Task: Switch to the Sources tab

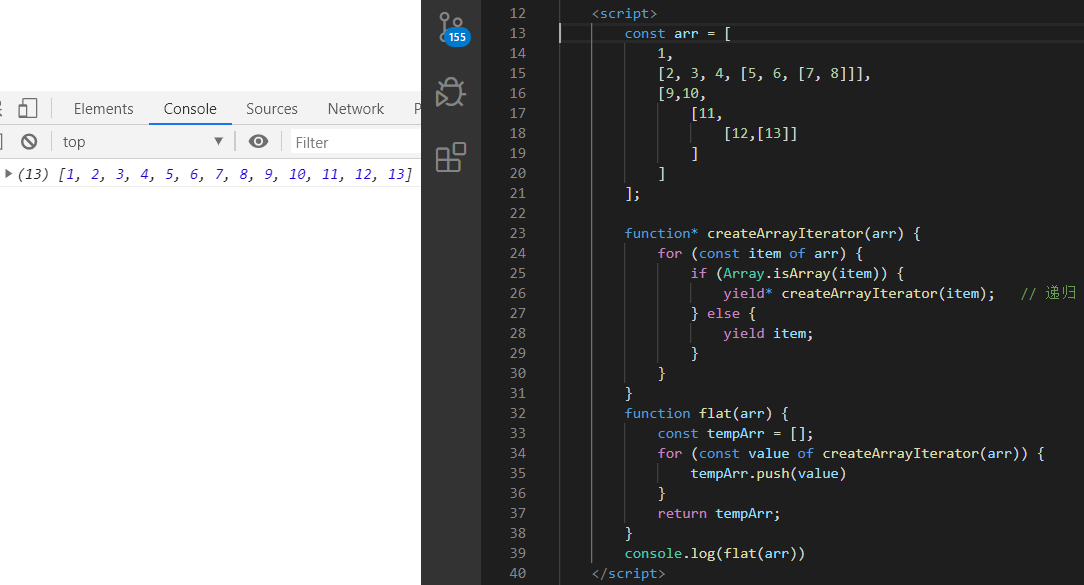Action: (x=272, y=109)
